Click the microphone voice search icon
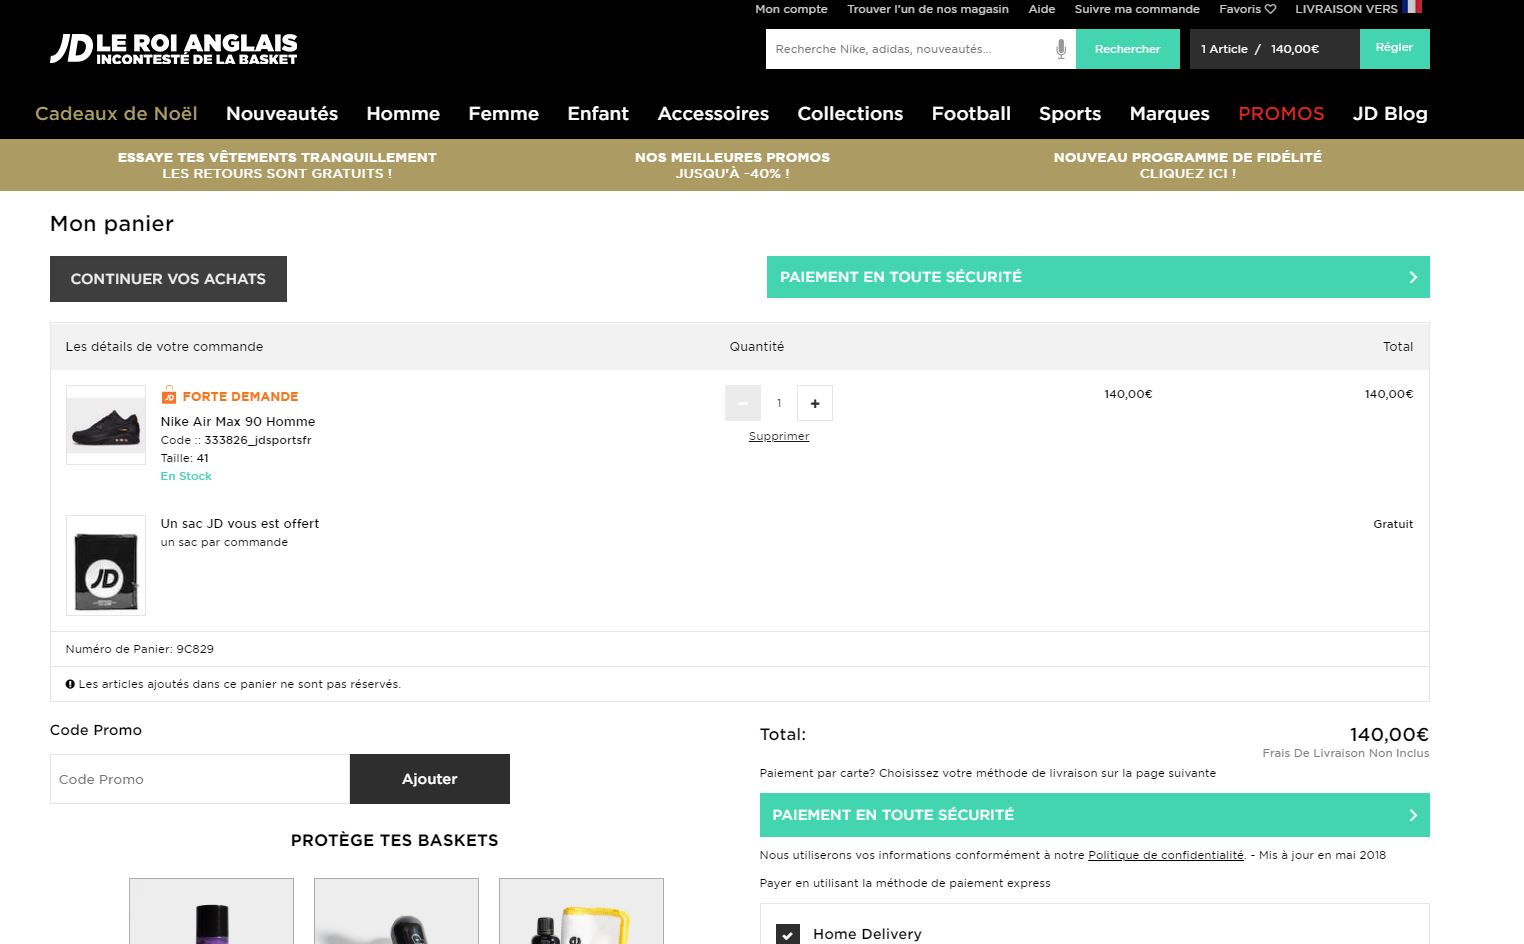1524x944 pixels. tap(1061, 49)
